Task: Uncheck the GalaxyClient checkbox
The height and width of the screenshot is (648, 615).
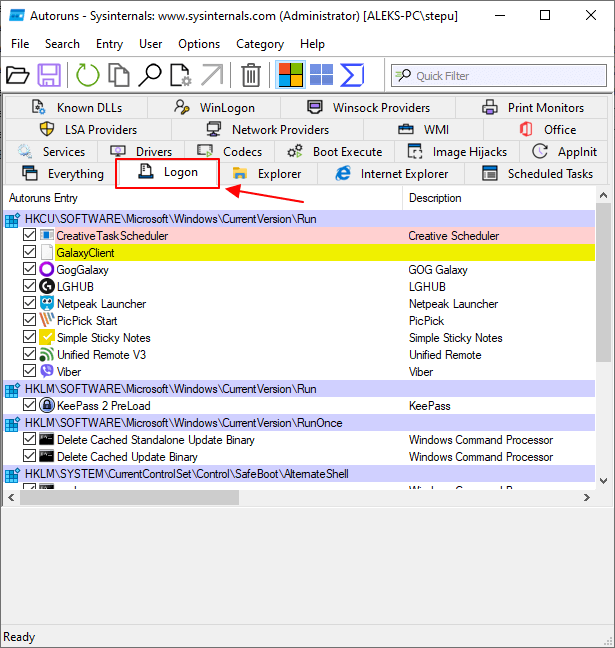Action: (29, 252)
